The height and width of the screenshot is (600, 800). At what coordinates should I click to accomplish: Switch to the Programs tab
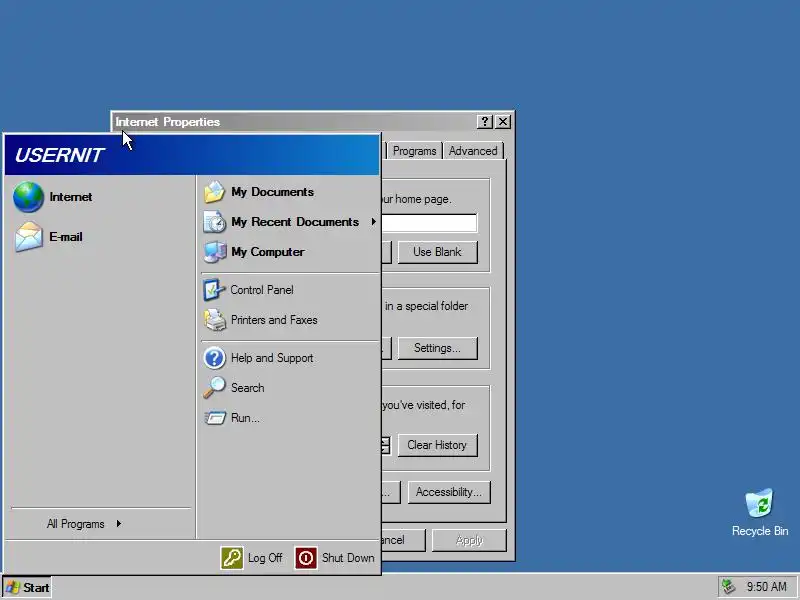[414, 151]
